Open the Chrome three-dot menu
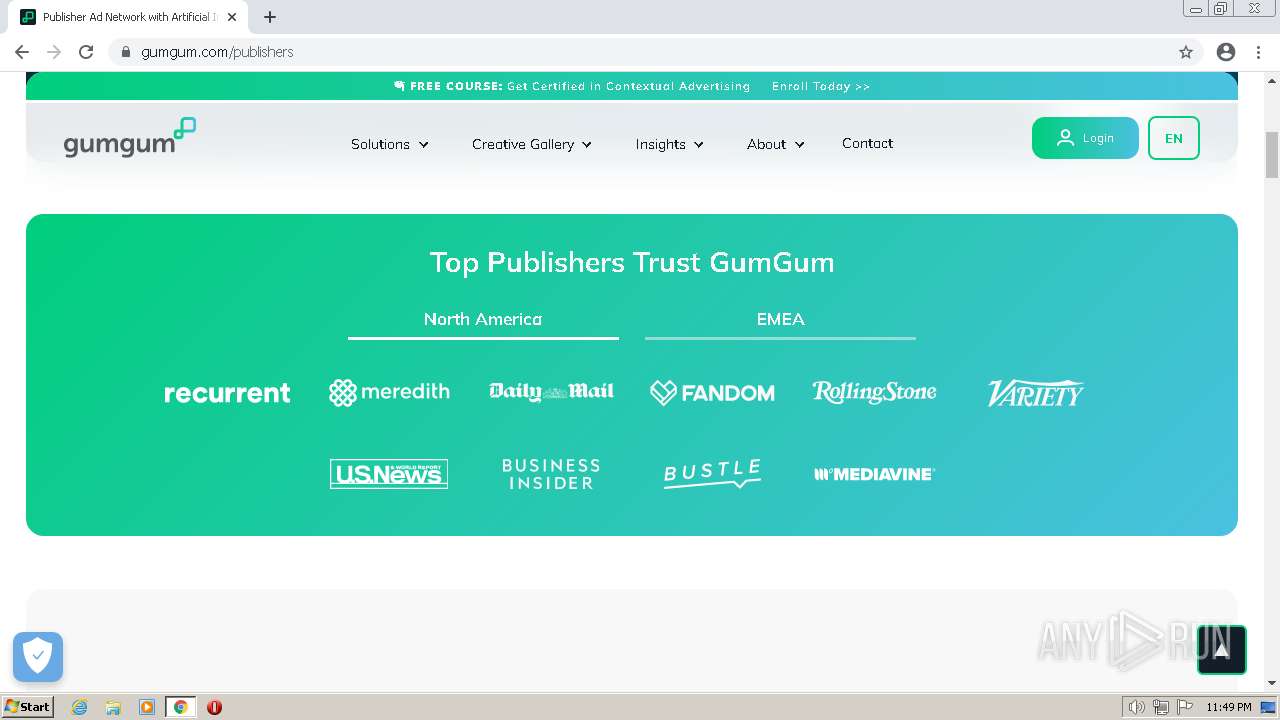This screenshot has height=720, width=1280. coord(1256,52)
